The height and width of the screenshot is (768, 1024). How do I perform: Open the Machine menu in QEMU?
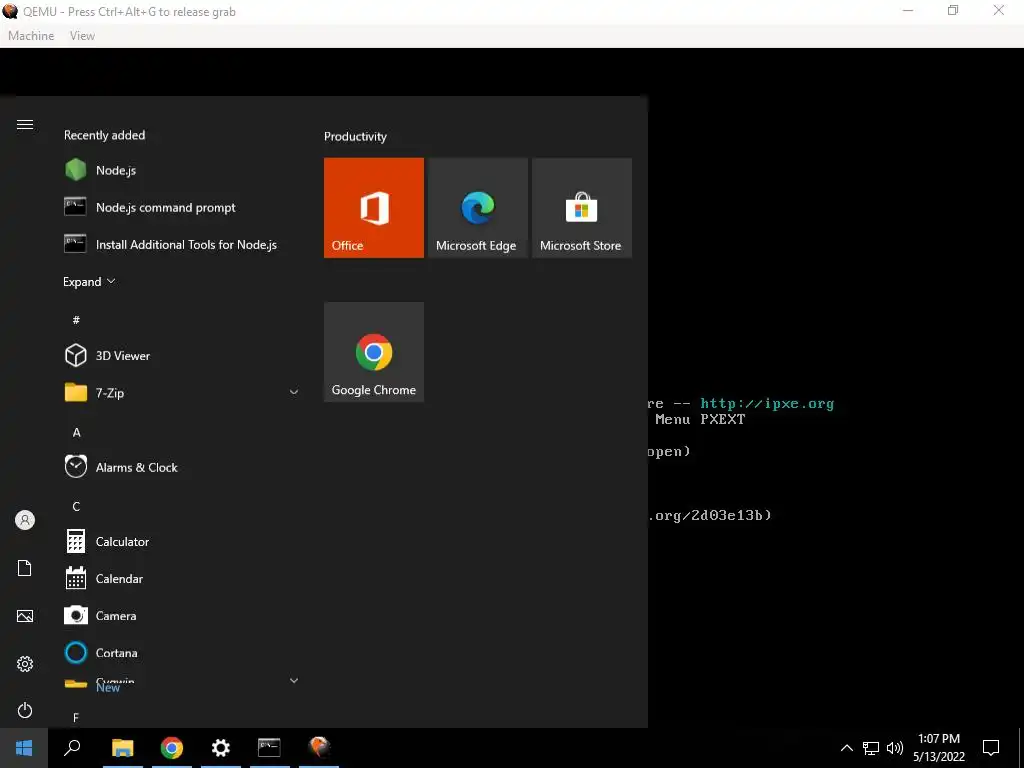[31, 36]
